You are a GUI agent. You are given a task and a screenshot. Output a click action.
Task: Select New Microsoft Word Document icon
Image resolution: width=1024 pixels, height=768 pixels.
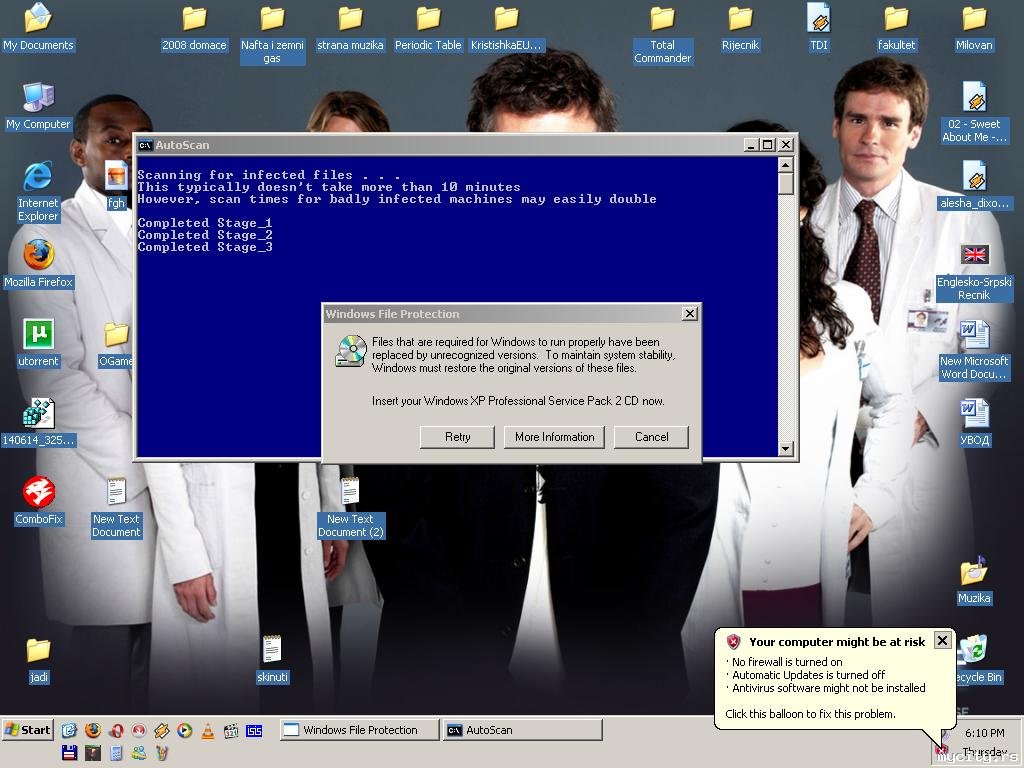coord(974,350)
